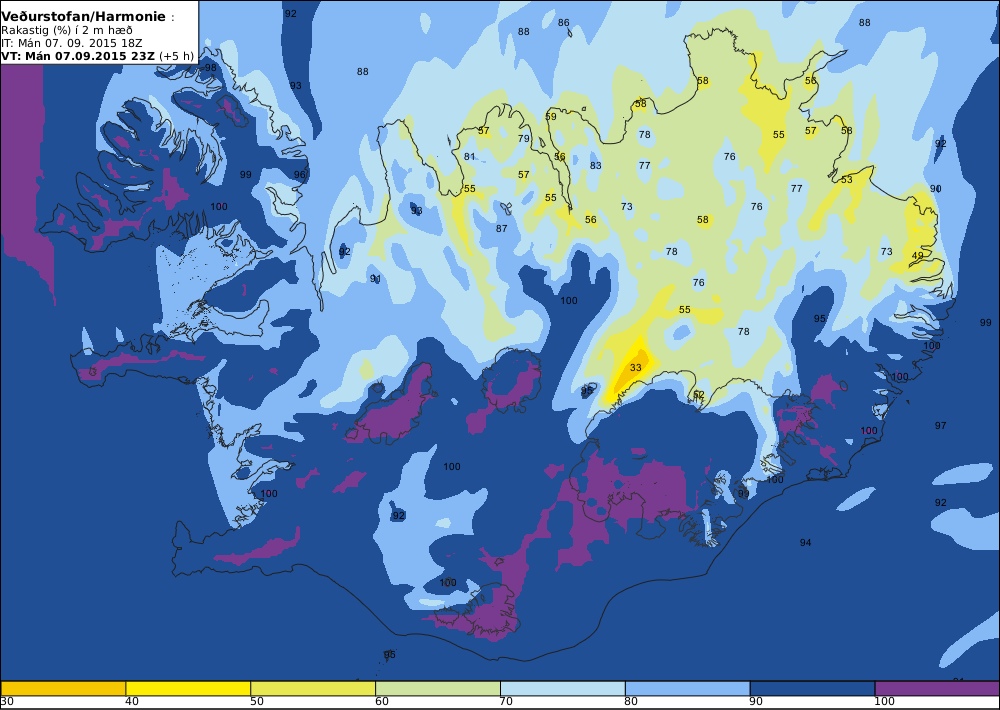Pick the pale yellow 50–60 legend band
Image resolution: width=1000 pixels, height=710 pixels.
313,688
